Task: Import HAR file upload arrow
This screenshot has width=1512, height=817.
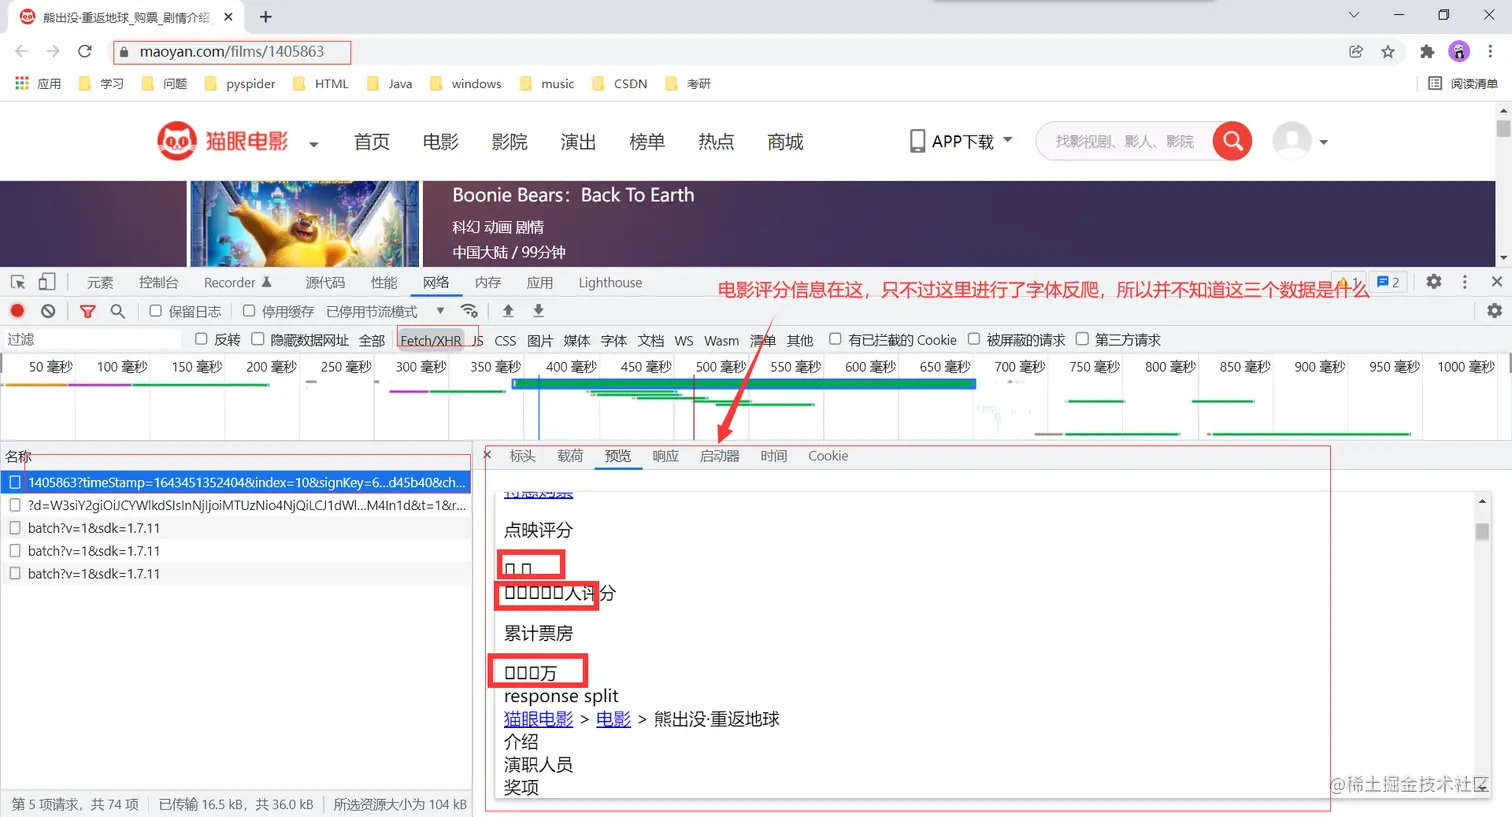Action: pyautogui.click(x=508, y=311)
